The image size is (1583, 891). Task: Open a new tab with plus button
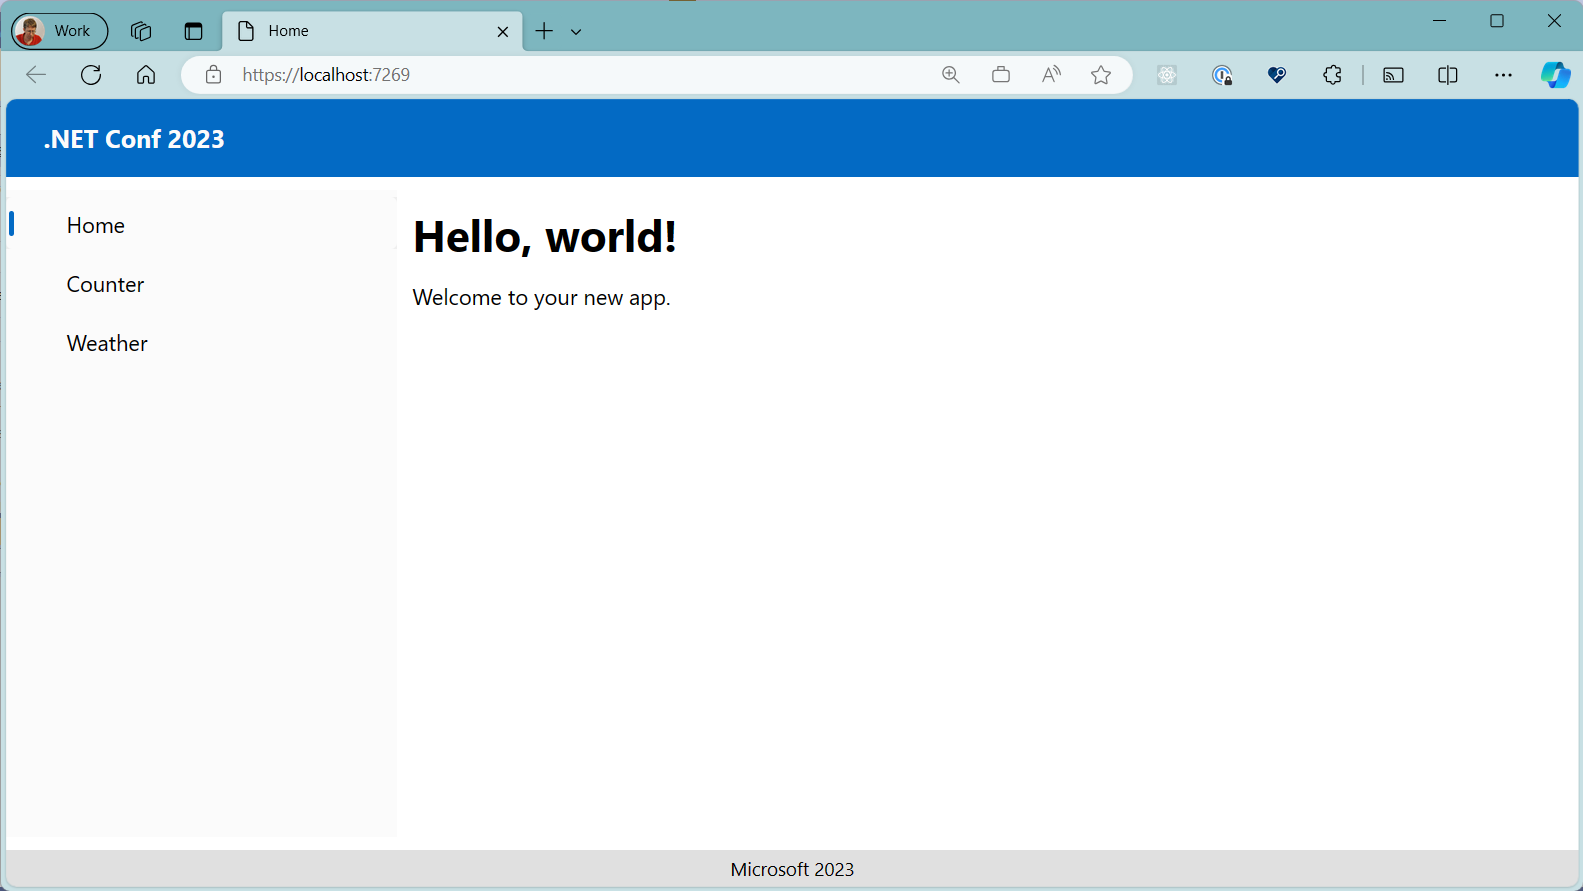pos(544,31)
